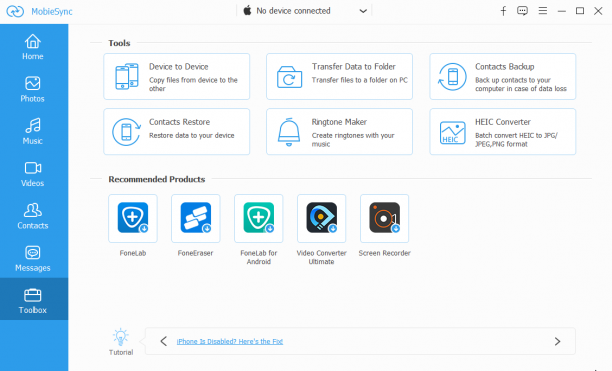Click the FoneEraser label text
The image size is (612, 371).
(x=196, y=253)
